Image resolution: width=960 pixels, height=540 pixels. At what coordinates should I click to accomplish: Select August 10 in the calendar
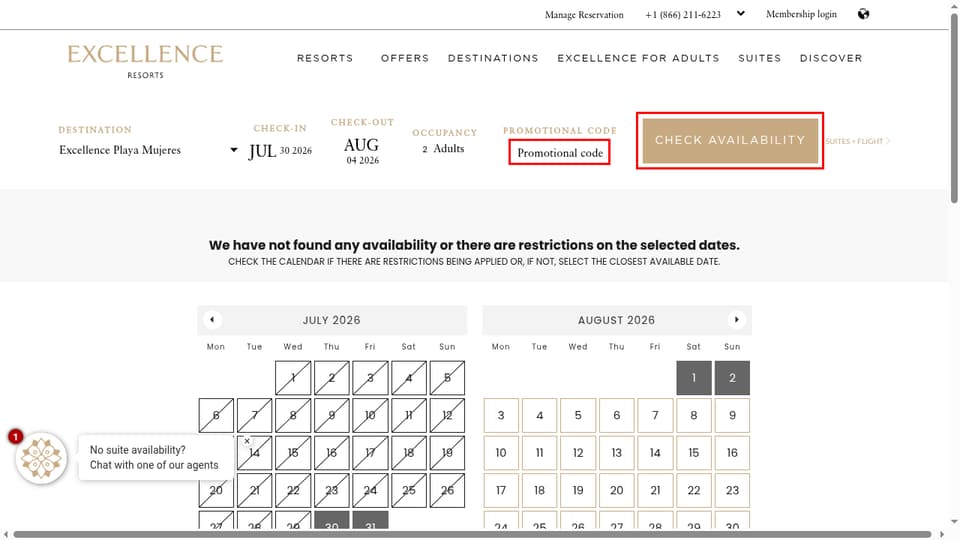click(501, 452)
